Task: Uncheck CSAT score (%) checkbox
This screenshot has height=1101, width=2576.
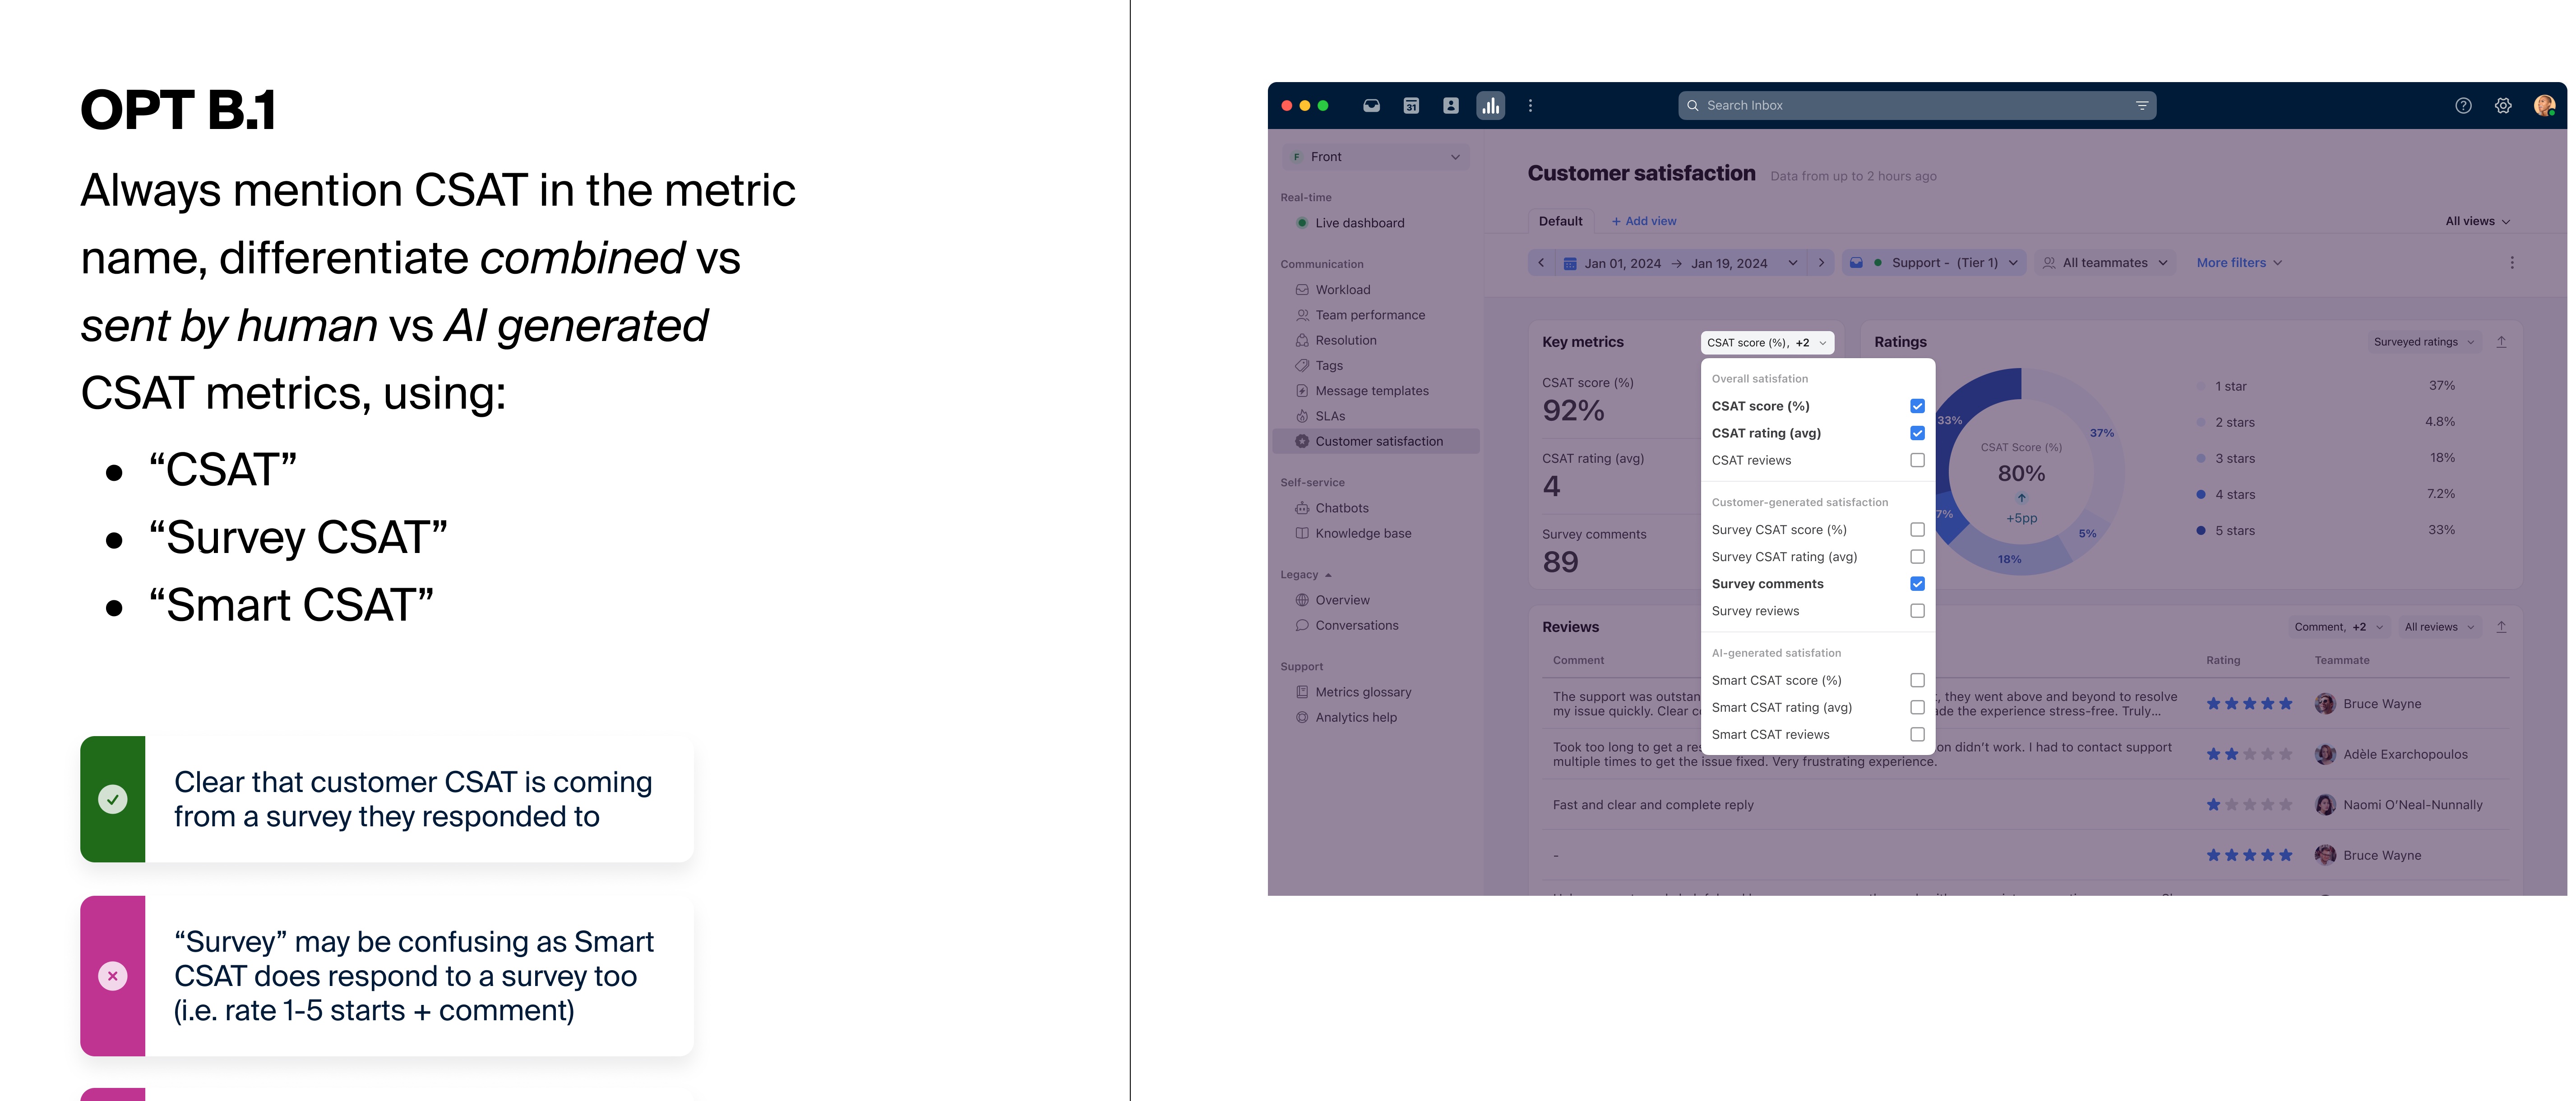Action: click(x=1917, y=406)
